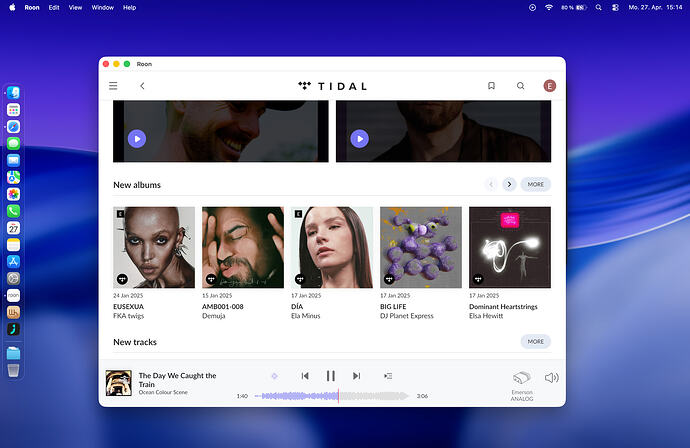Click the now-playing album art thumbnail

[118, 383]
